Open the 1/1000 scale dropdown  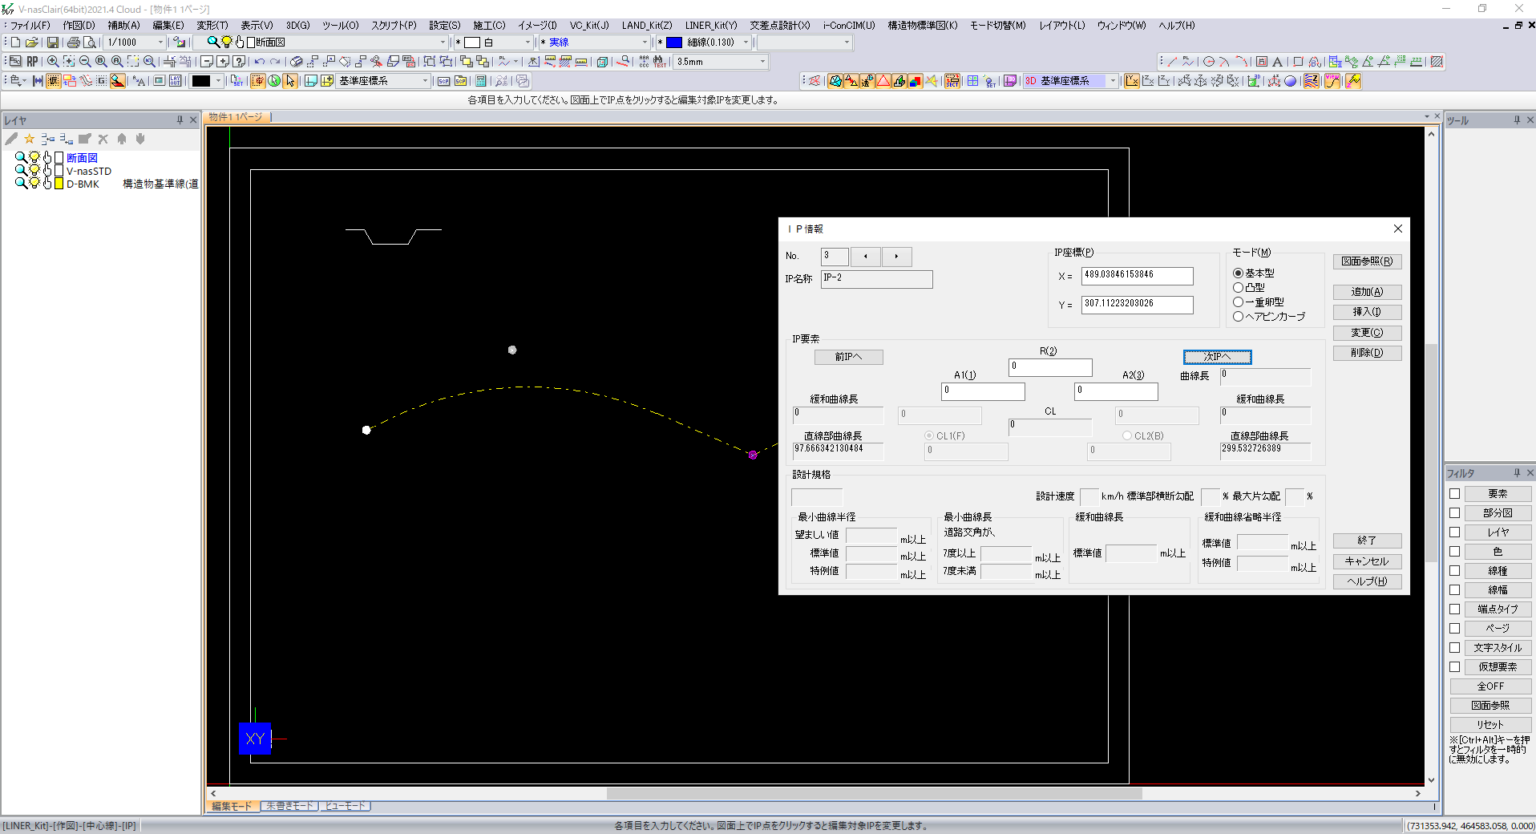pyautogui.click(x=161, y=42)
